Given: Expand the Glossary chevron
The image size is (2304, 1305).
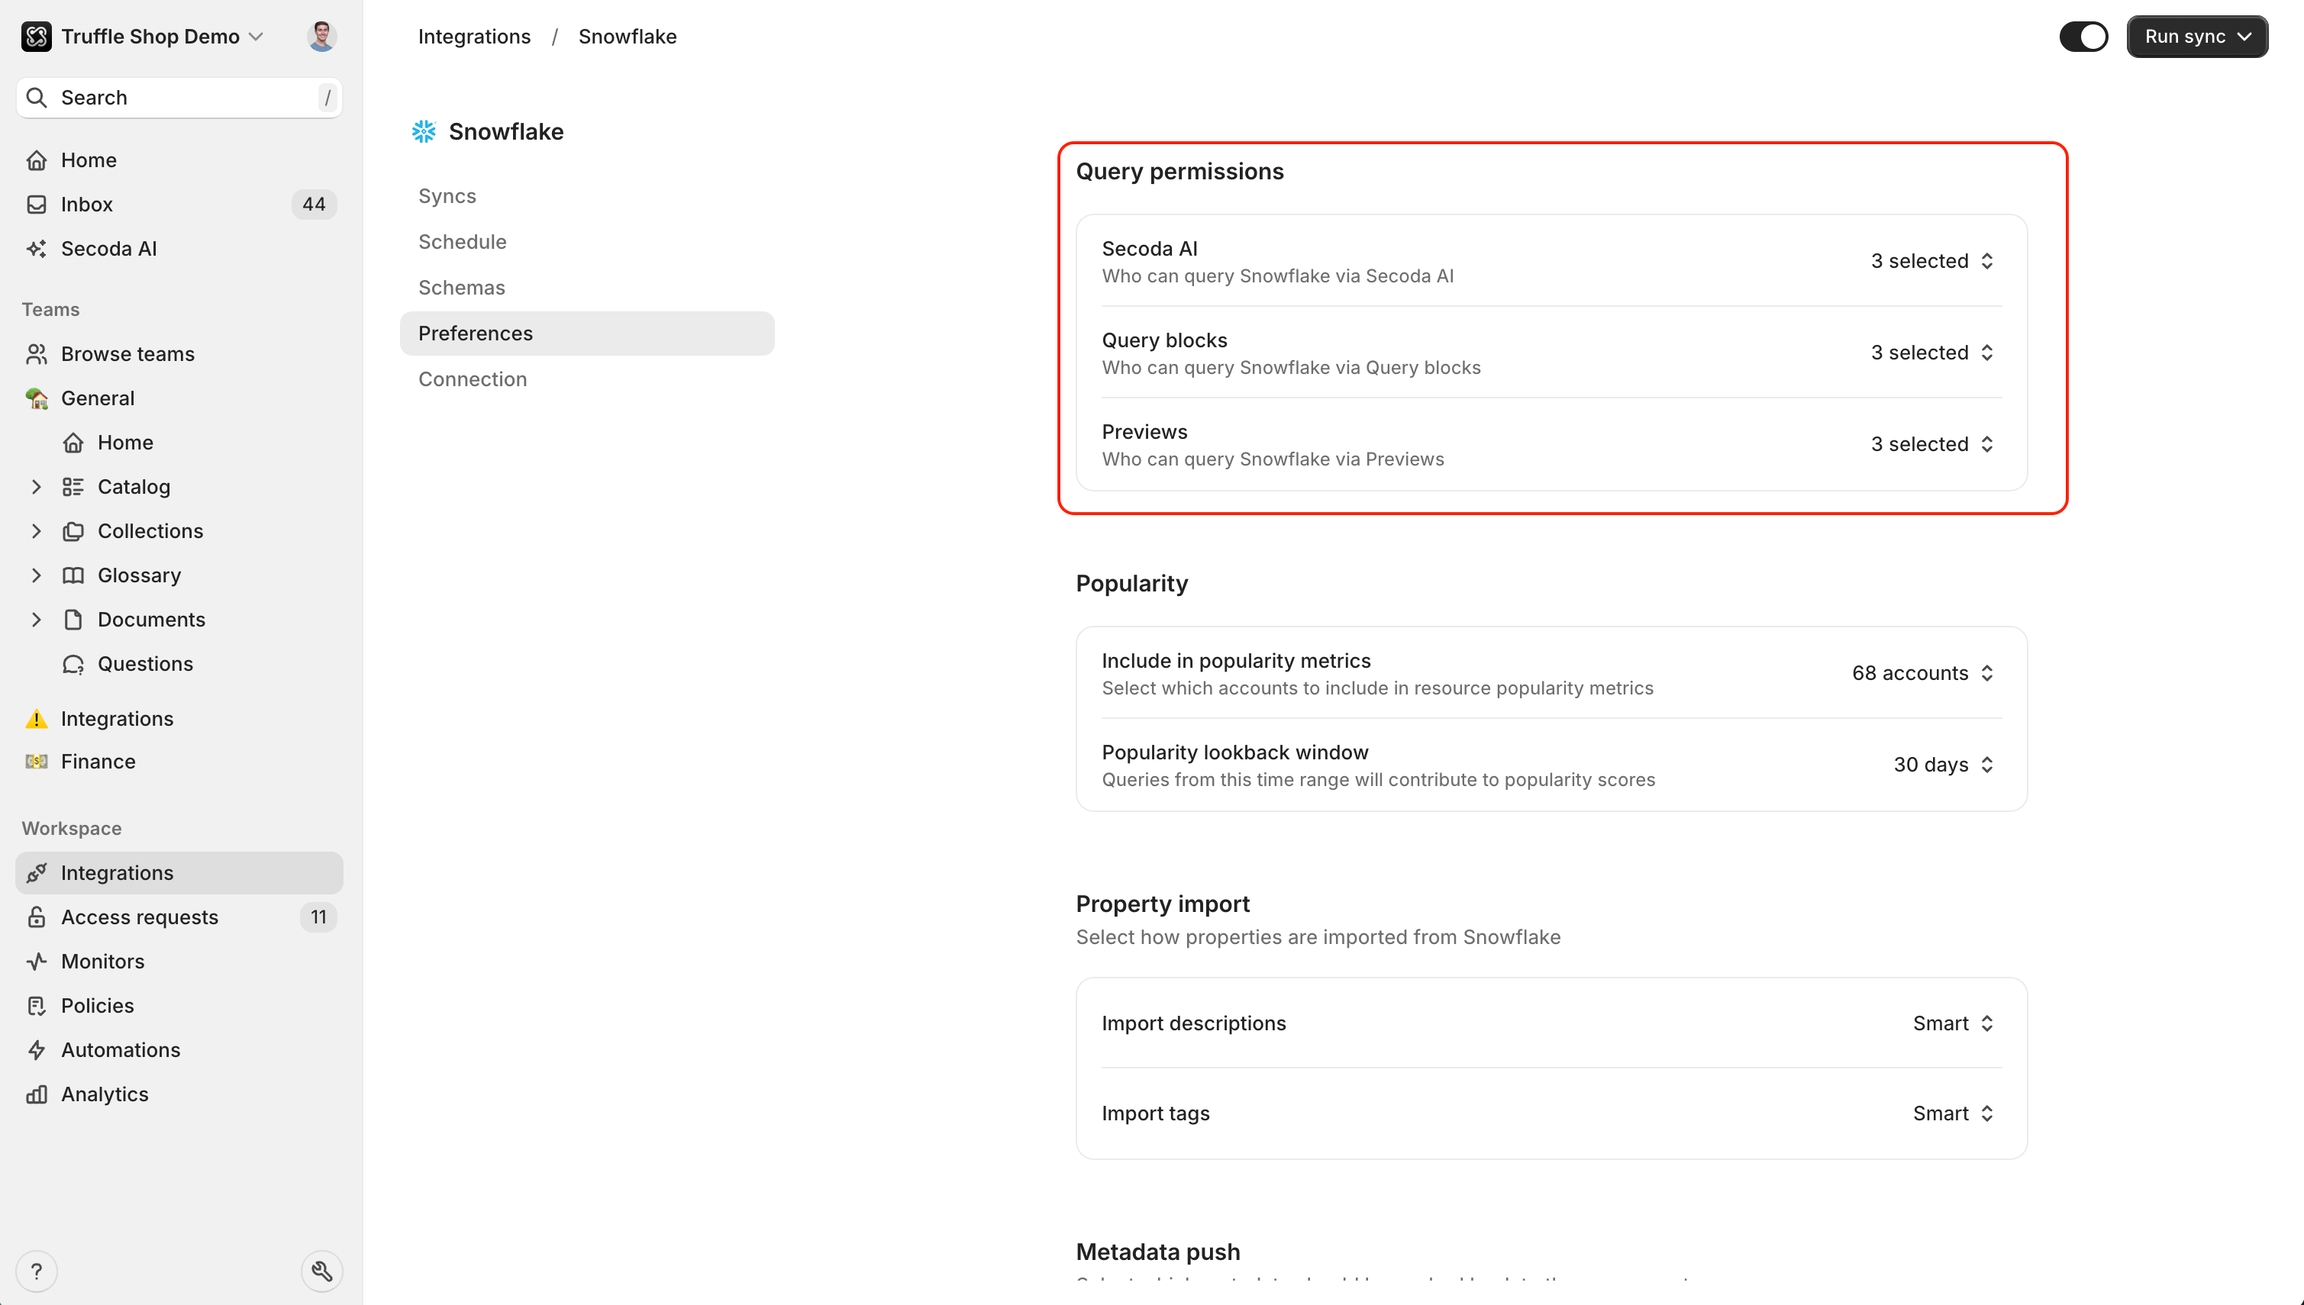Looking at the screenshot, I should coord(36,575).
